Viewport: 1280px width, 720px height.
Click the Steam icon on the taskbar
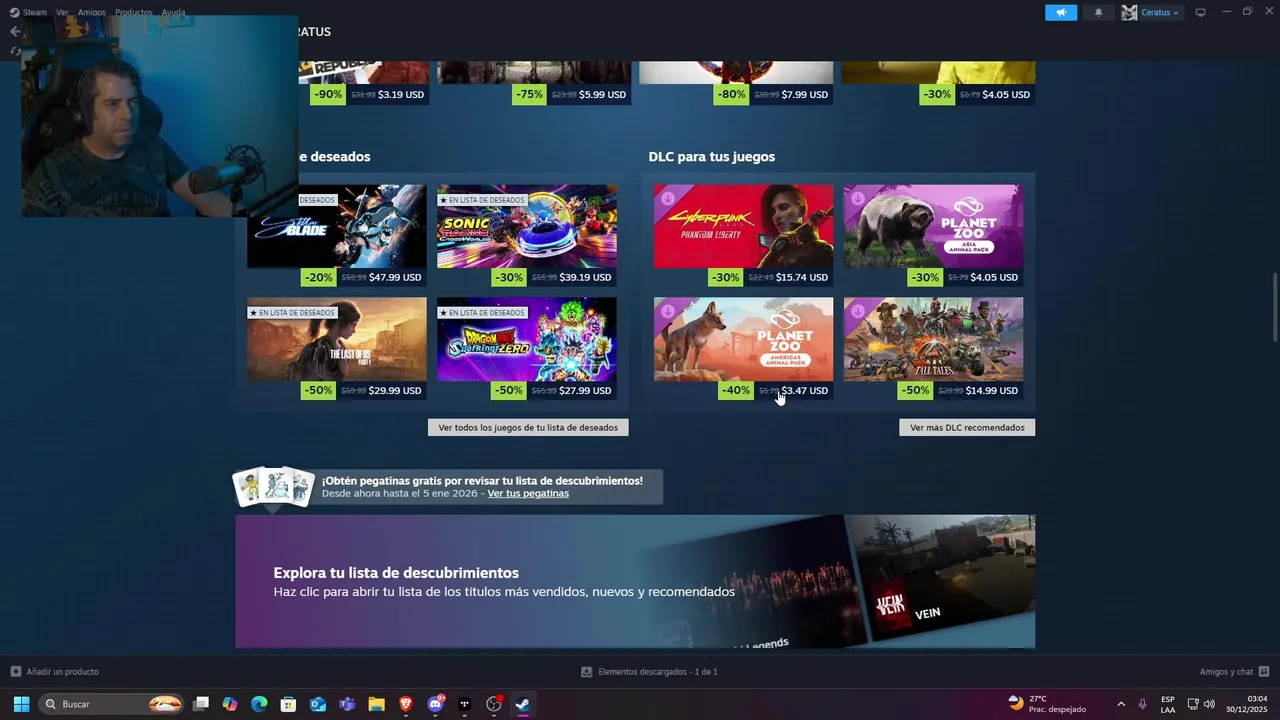(522, 704)
